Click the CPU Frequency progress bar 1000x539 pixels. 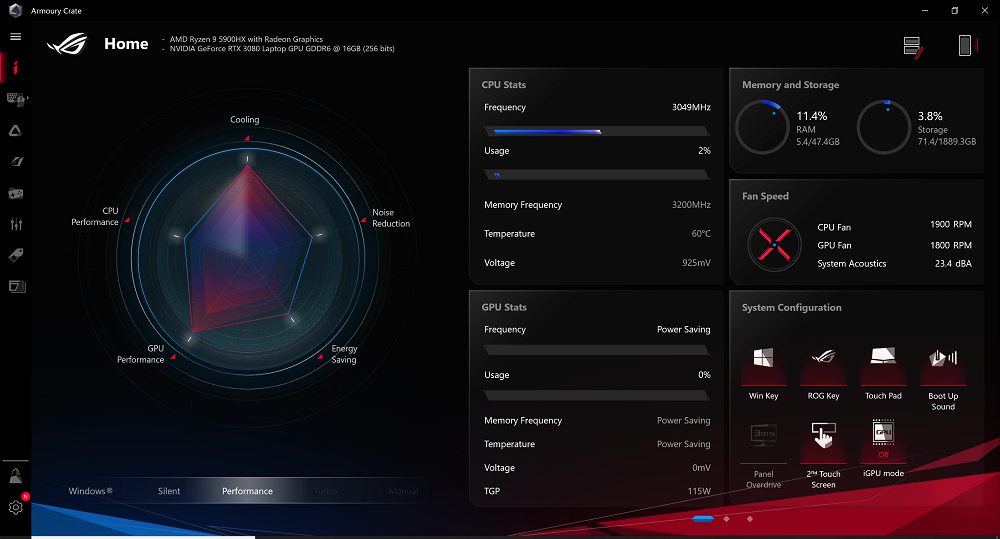click(596, 131)
